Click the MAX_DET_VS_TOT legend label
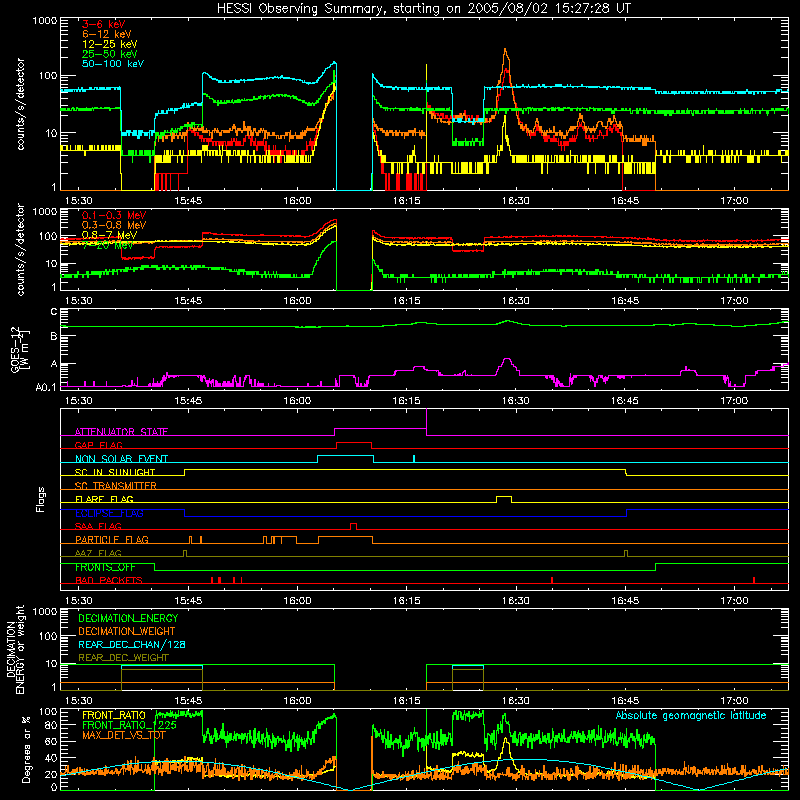 (124, 735)
